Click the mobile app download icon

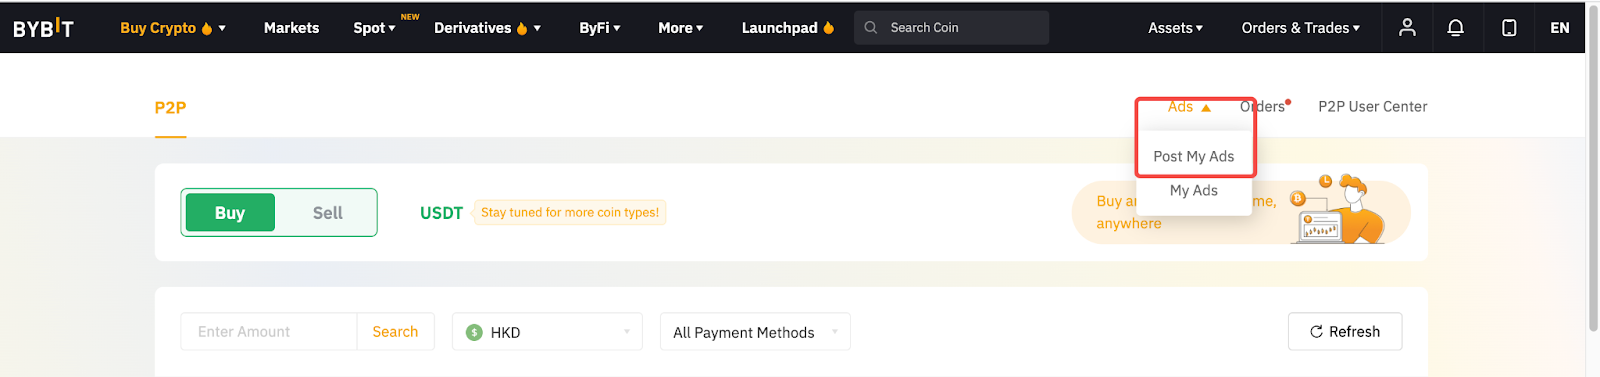(1509, 28)
